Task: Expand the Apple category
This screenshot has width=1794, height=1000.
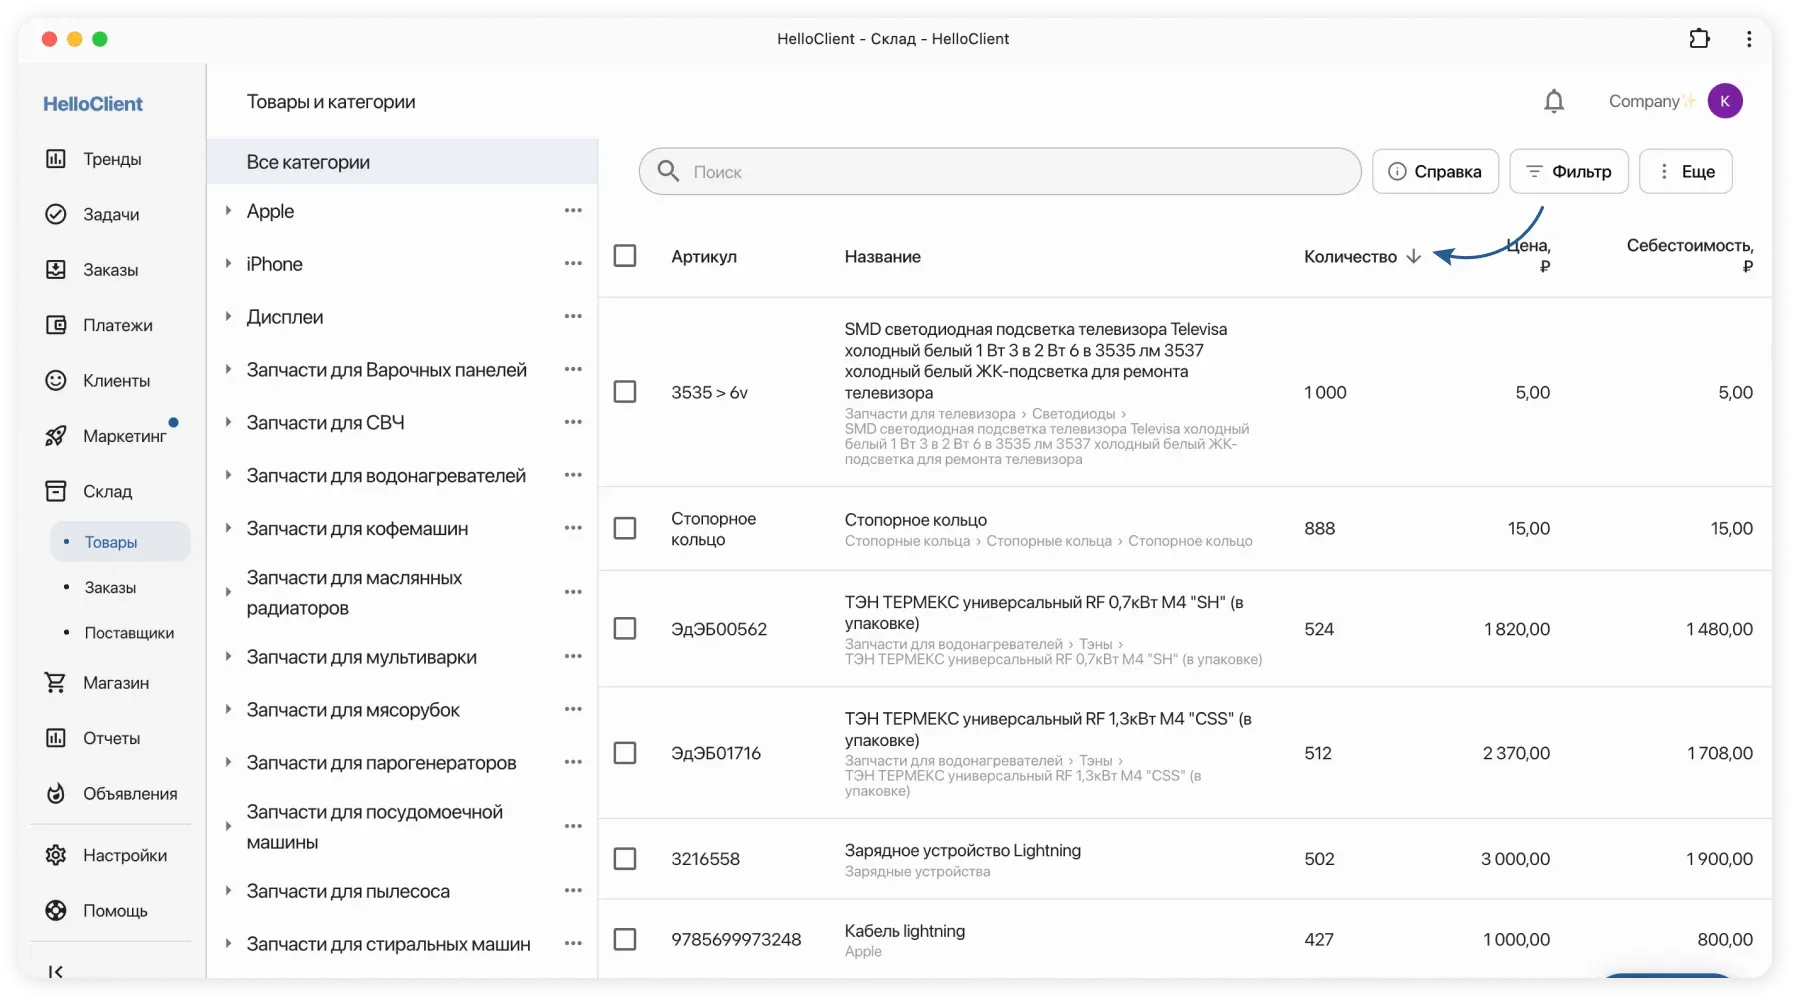Action: point(228,210)
